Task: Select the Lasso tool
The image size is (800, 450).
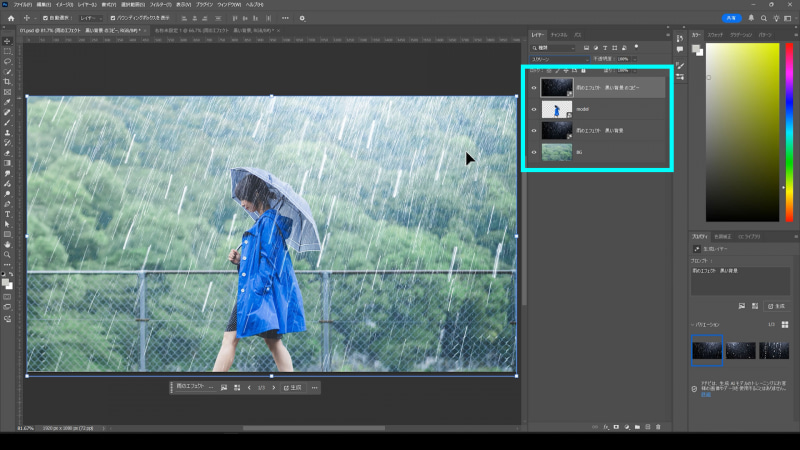Action: [x=7, y=62]
